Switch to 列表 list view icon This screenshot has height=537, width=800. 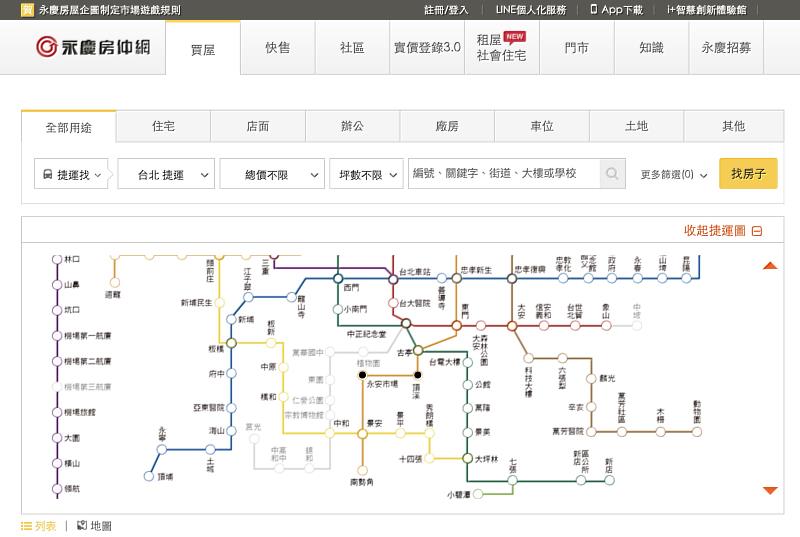pos(27,526)
